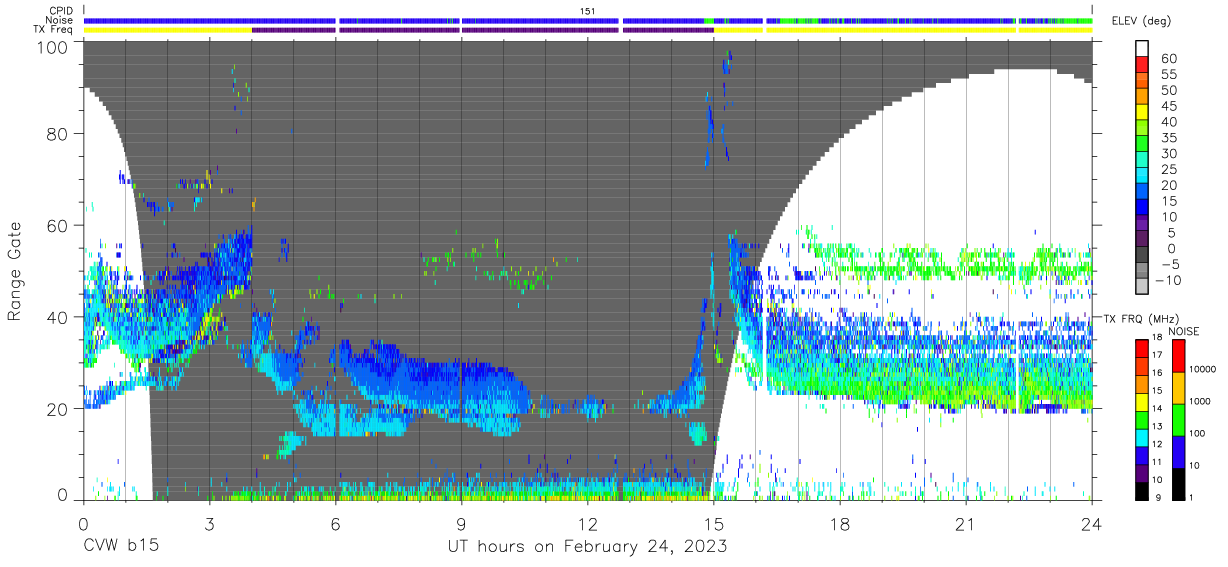Click the Noise row label above the plot
This screenshot has height=567, width=1228.
pyautogui.click(x=59, y=20)
